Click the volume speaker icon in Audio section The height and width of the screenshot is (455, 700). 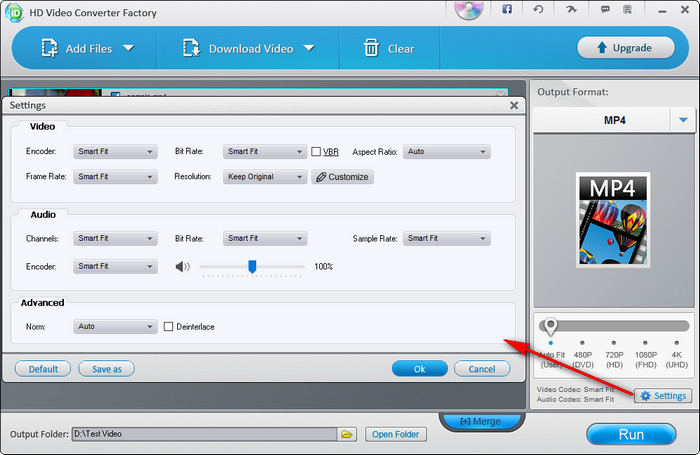pyautogui.click(x=183, y=267)
